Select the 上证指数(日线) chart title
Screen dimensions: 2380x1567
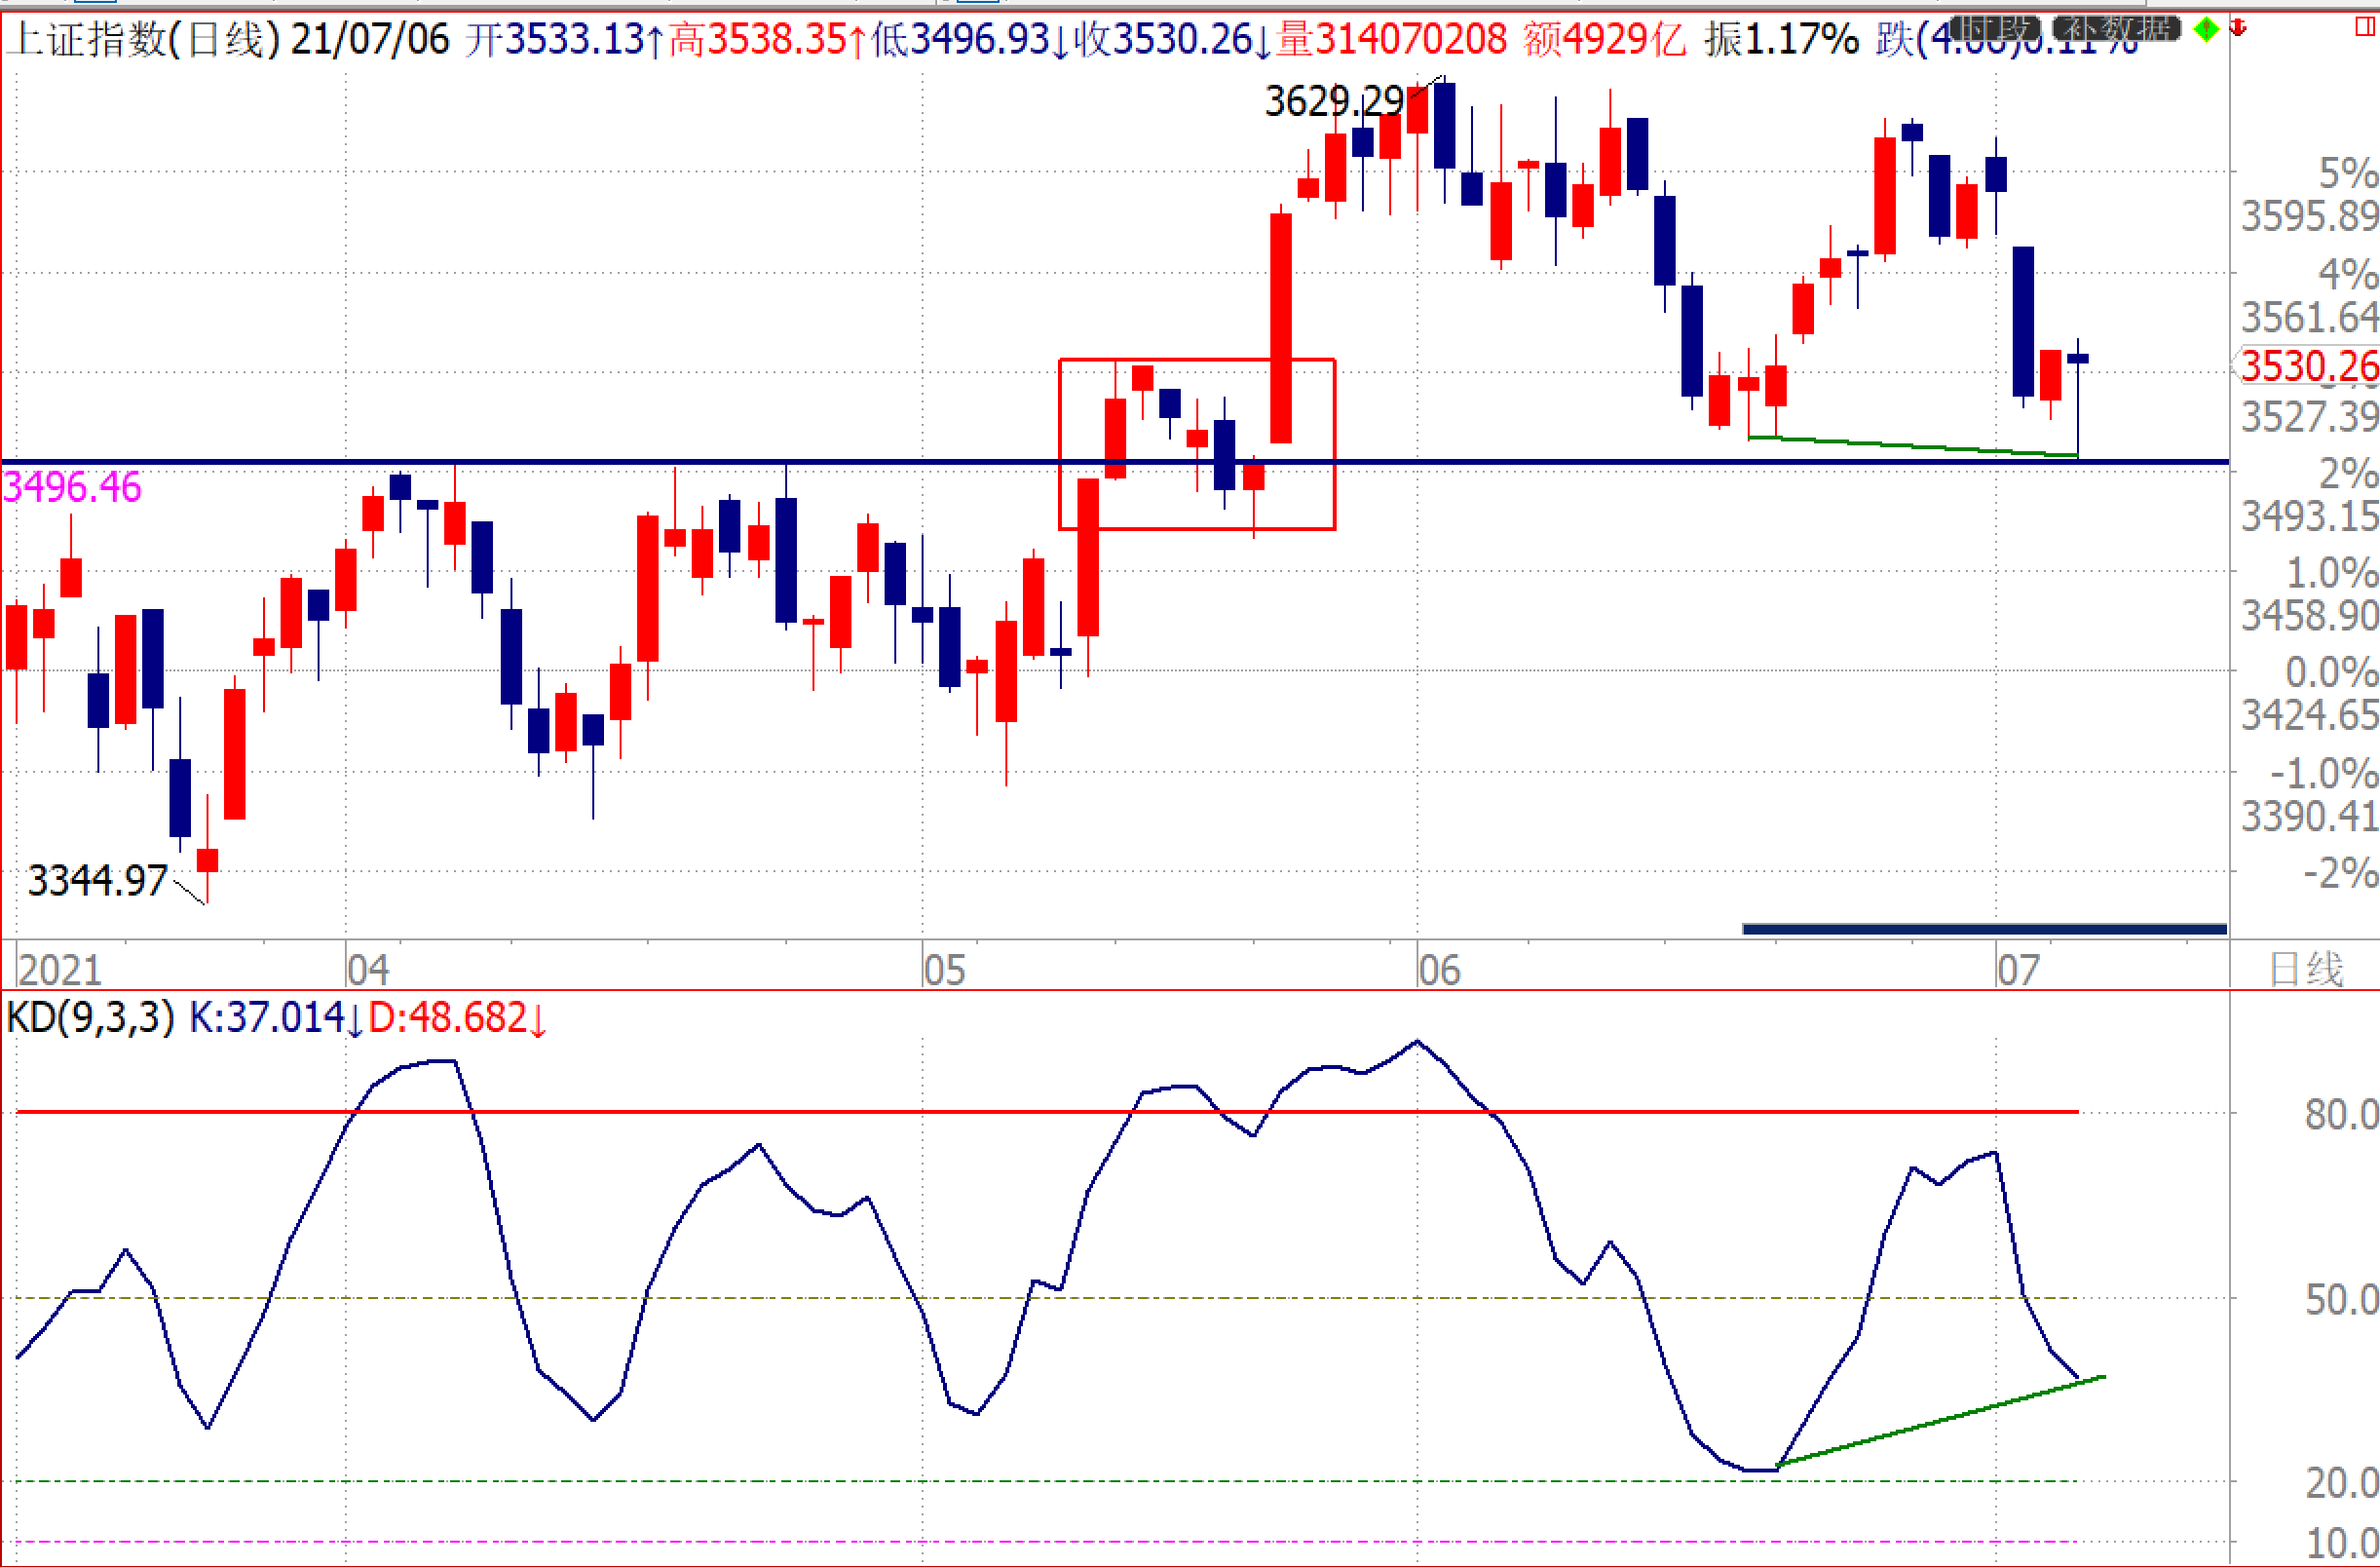click(144, 40)
